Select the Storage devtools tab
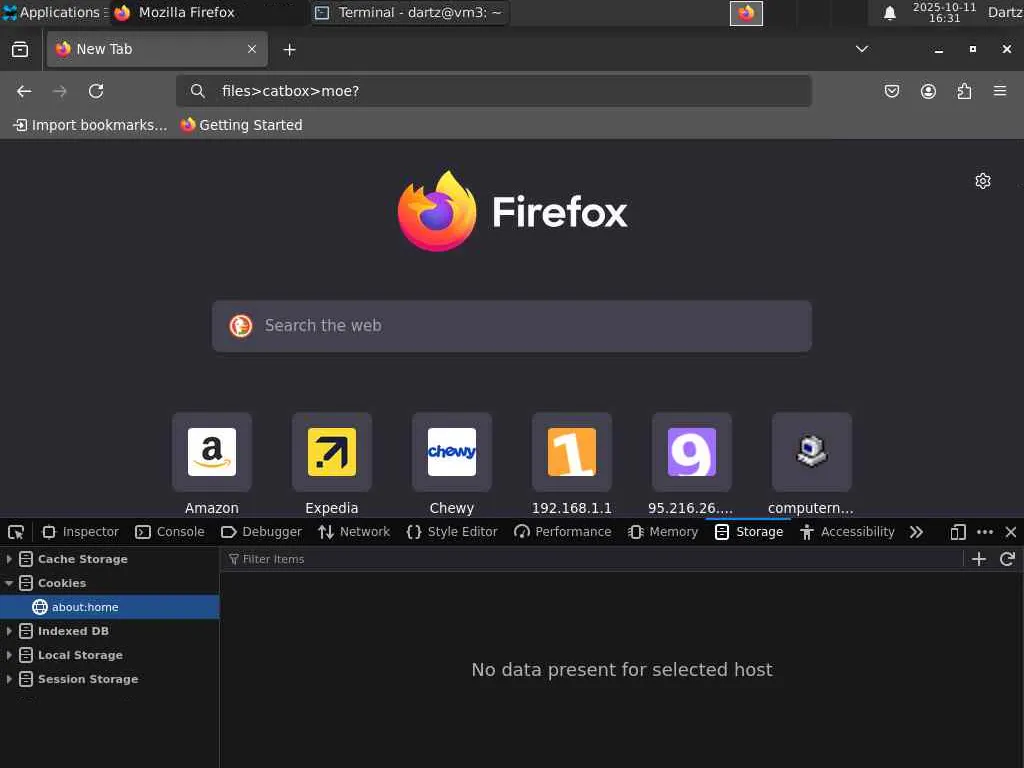 pos(749,532)
